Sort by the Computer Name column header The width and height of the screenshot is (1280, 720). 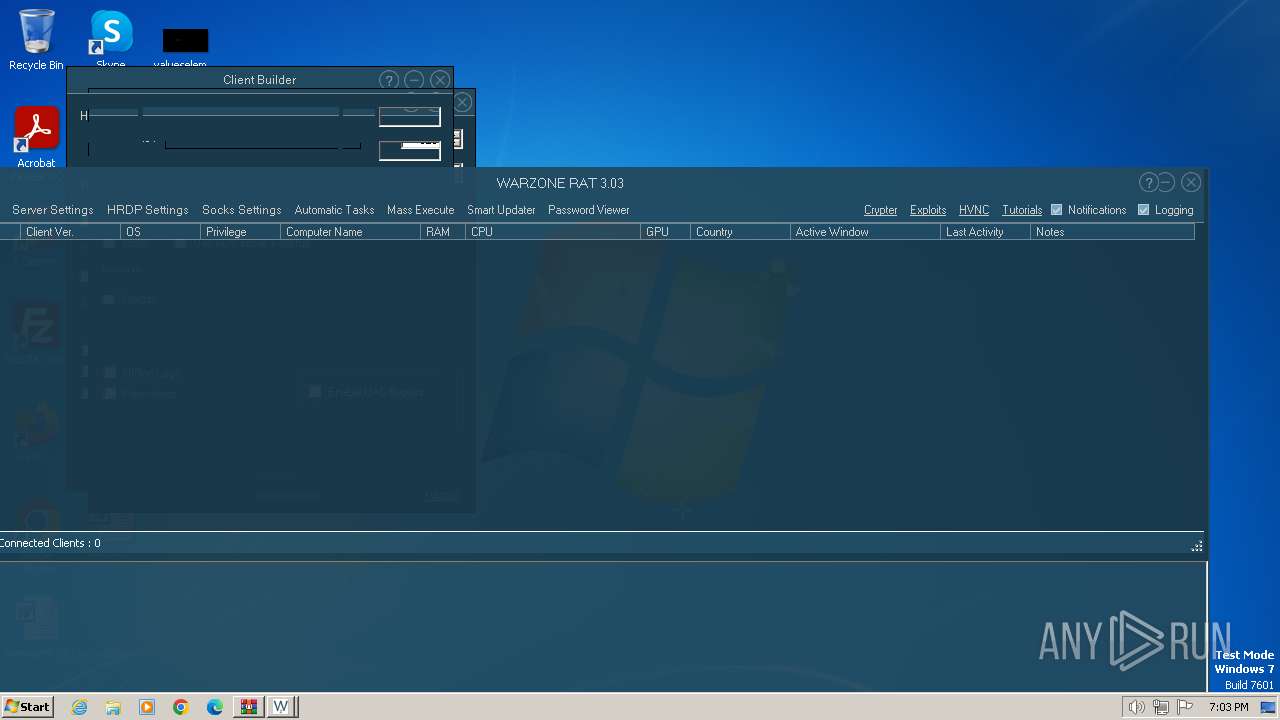pos(350,232)
